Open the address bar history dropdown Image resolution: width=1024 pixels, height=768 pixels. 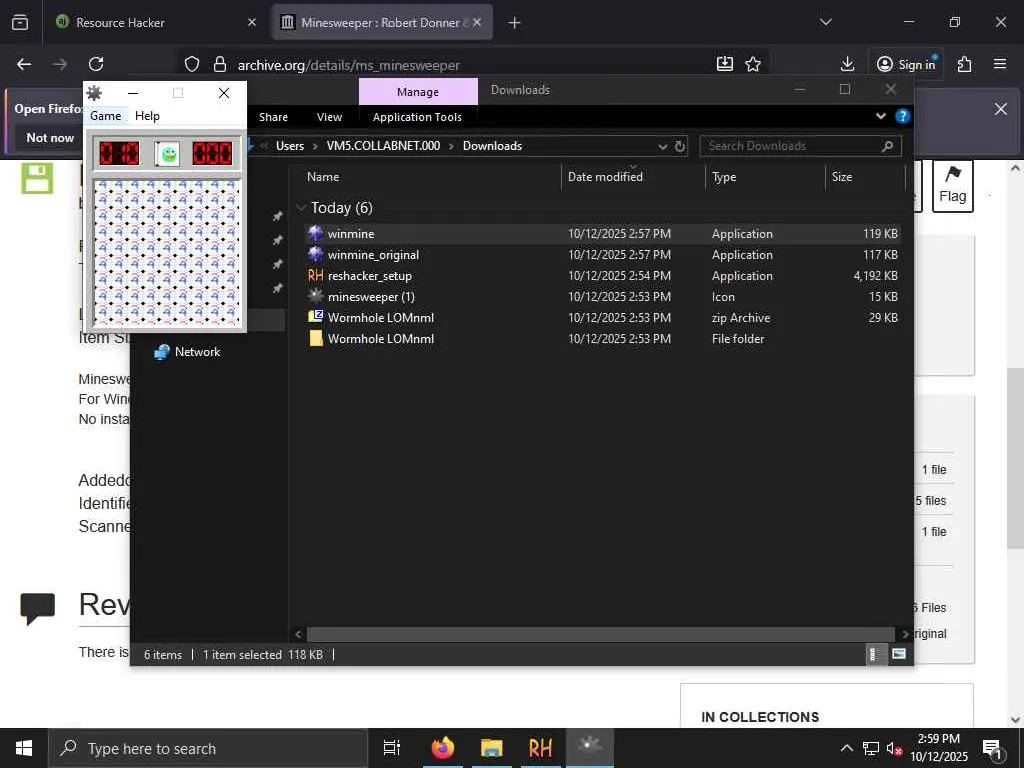click(x=663, y=146)
